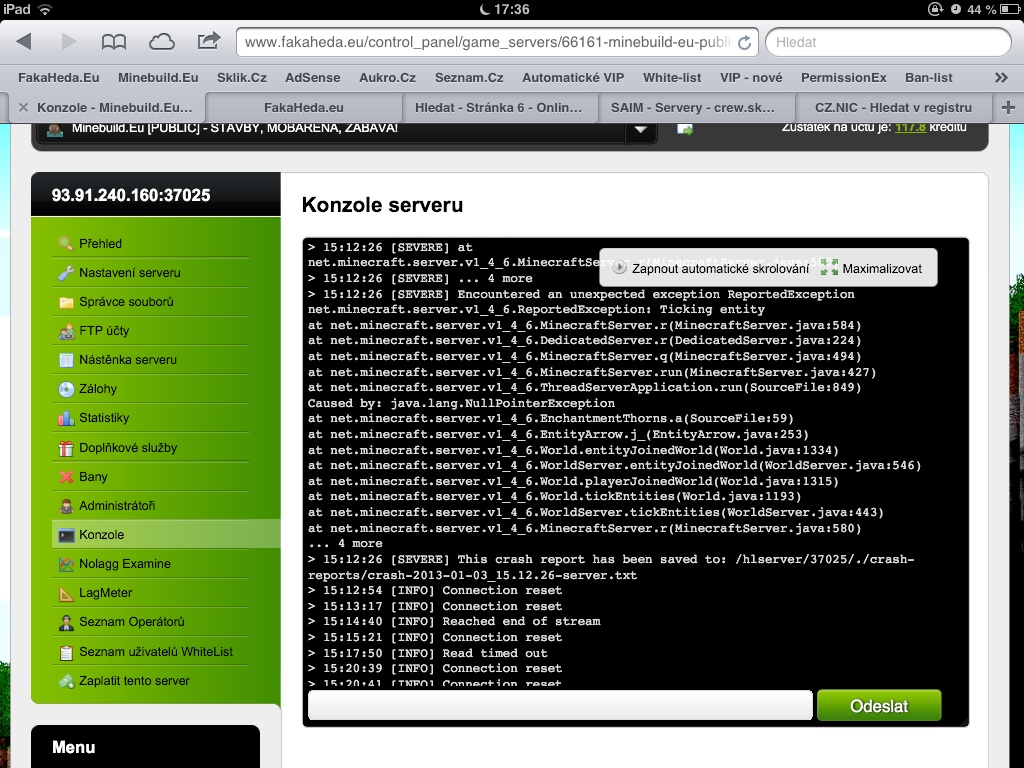1024x768 pixels.
Task: Click the Doplňkové služby gift icon
Action: [66, 448]
